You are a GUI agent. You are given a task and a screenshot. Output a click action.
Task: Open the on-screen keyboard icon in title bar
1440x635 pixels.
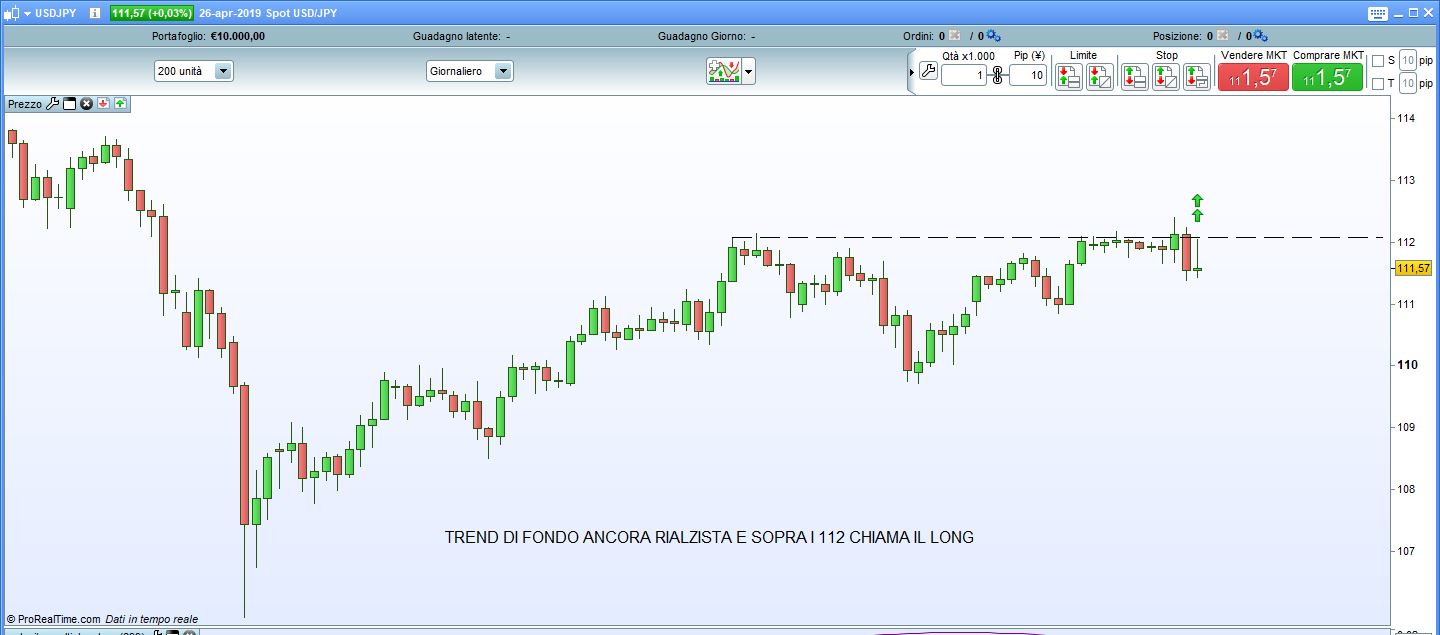tap(1378, 13)
